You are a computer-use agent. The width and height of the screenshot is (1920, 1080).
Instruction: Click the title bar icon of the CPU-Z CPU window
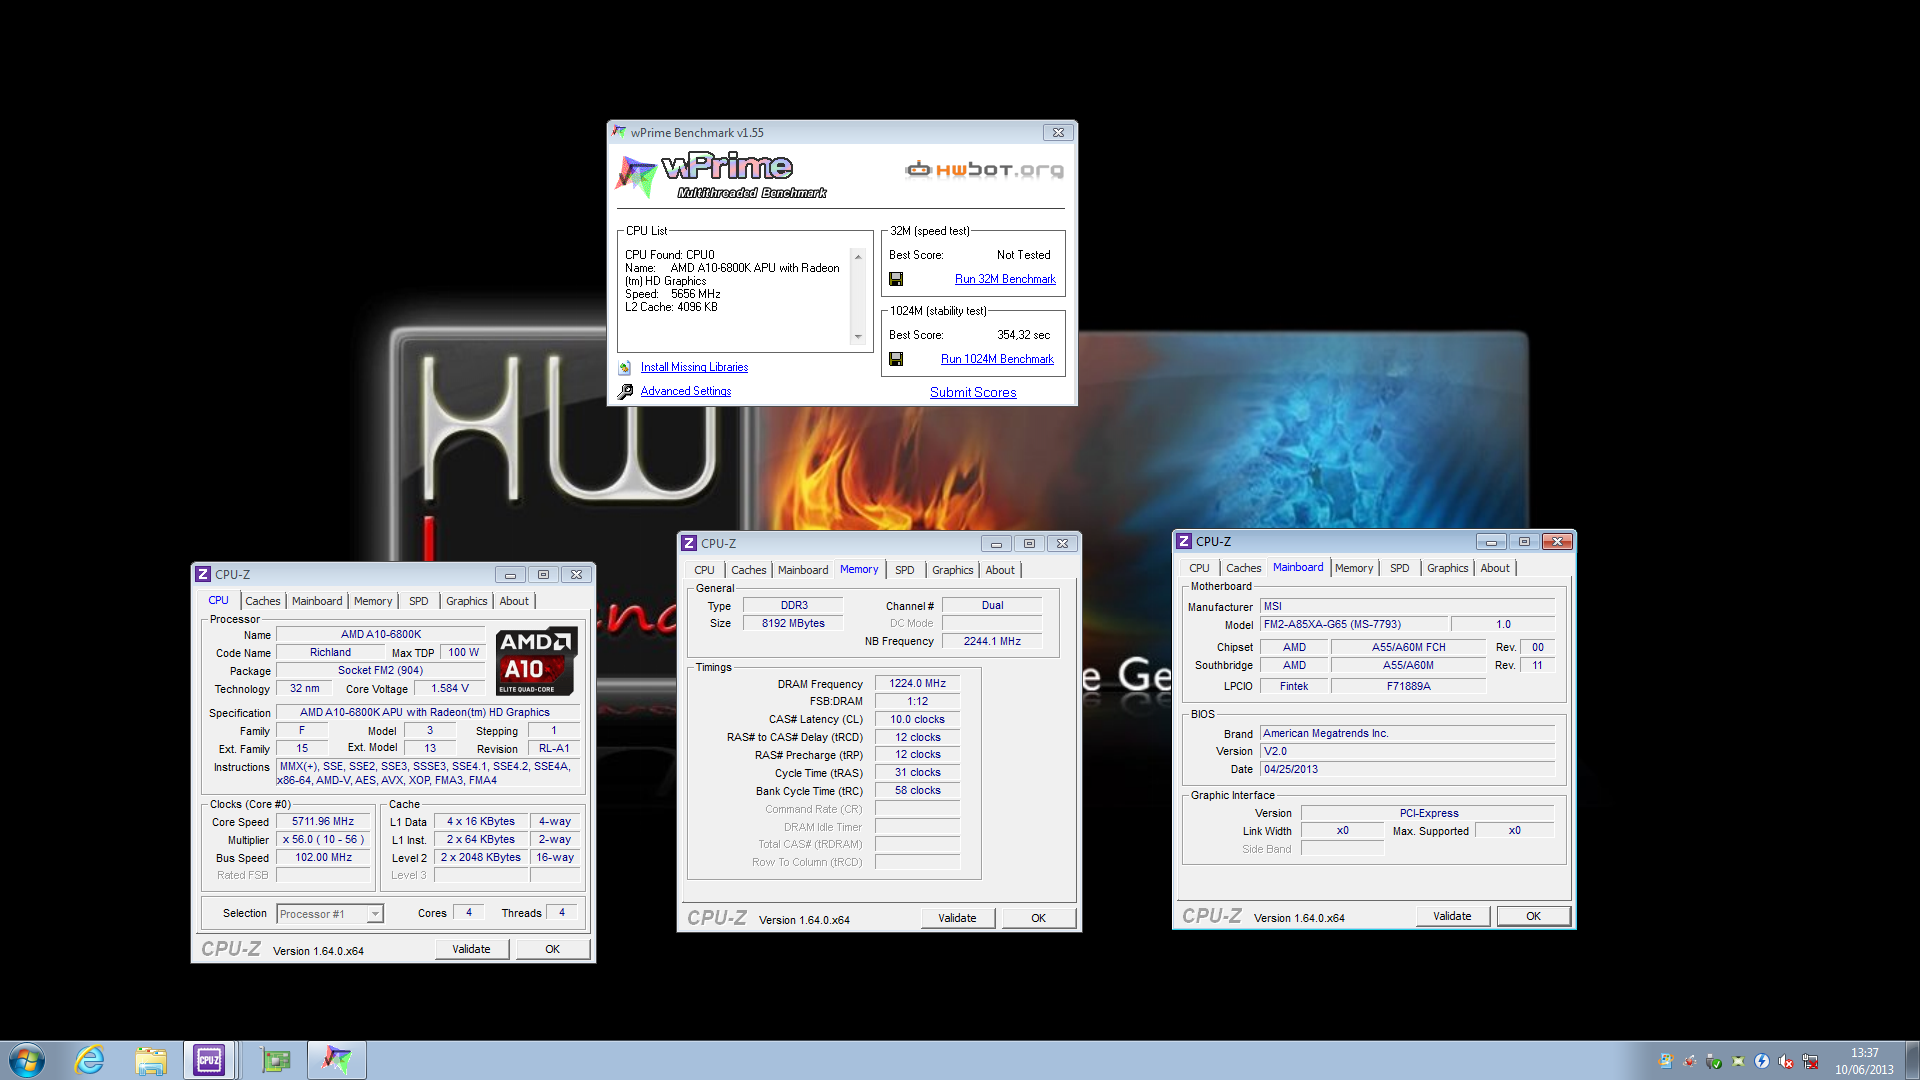(203, 574)
